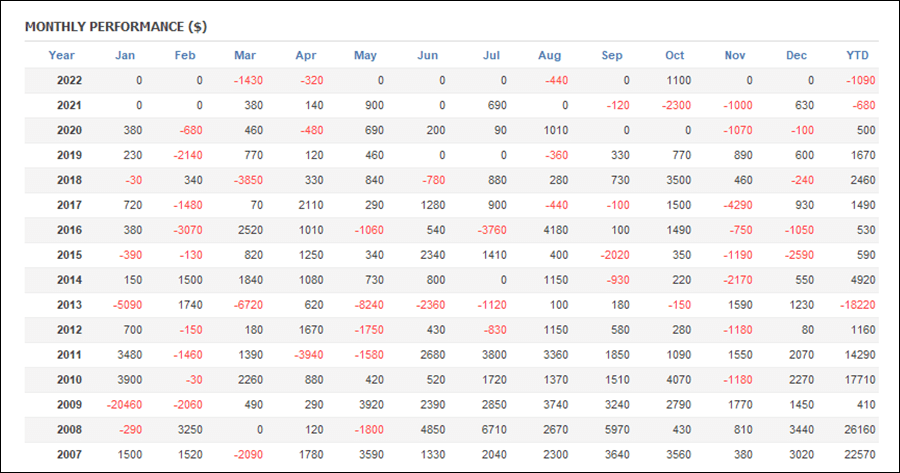Click the 6710 value in 2008 Jul
900x473 pixels.
pyautogui.click(x=494, y=430)
